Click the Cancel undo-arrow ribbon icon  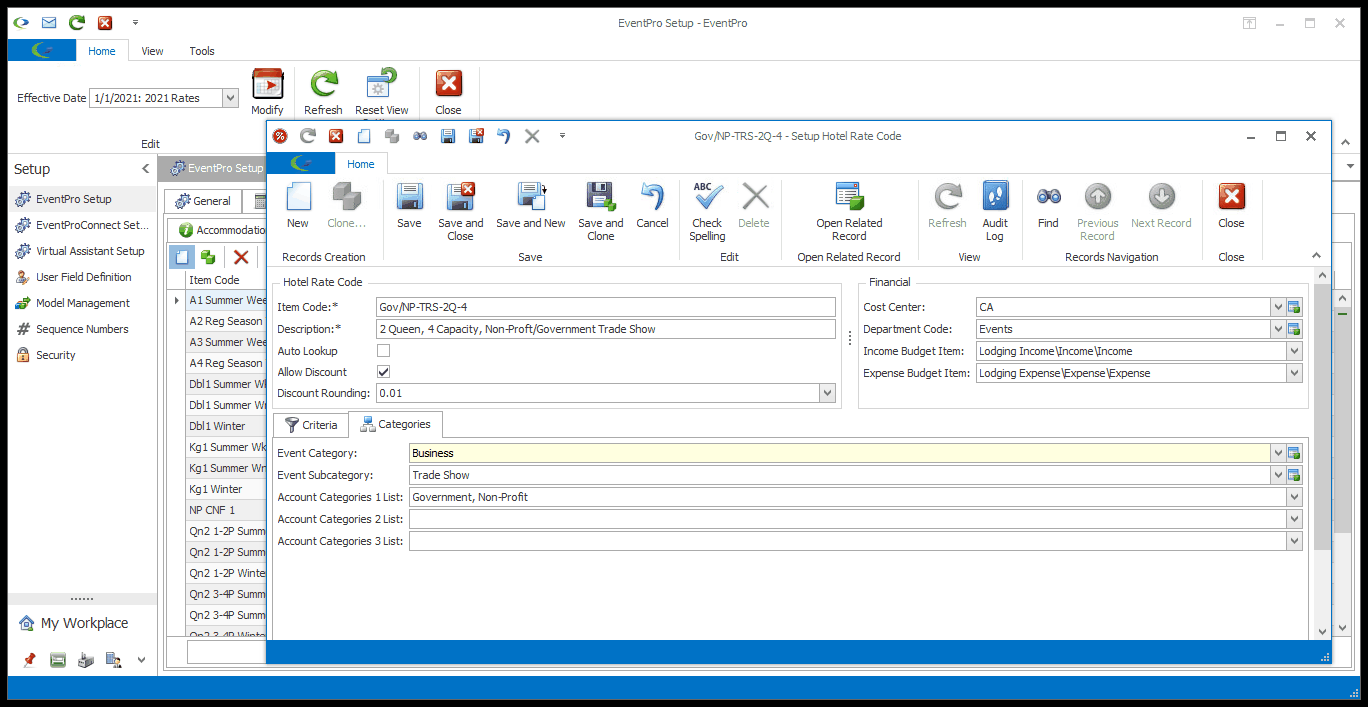pyautogui.click(x=652, y=196)
